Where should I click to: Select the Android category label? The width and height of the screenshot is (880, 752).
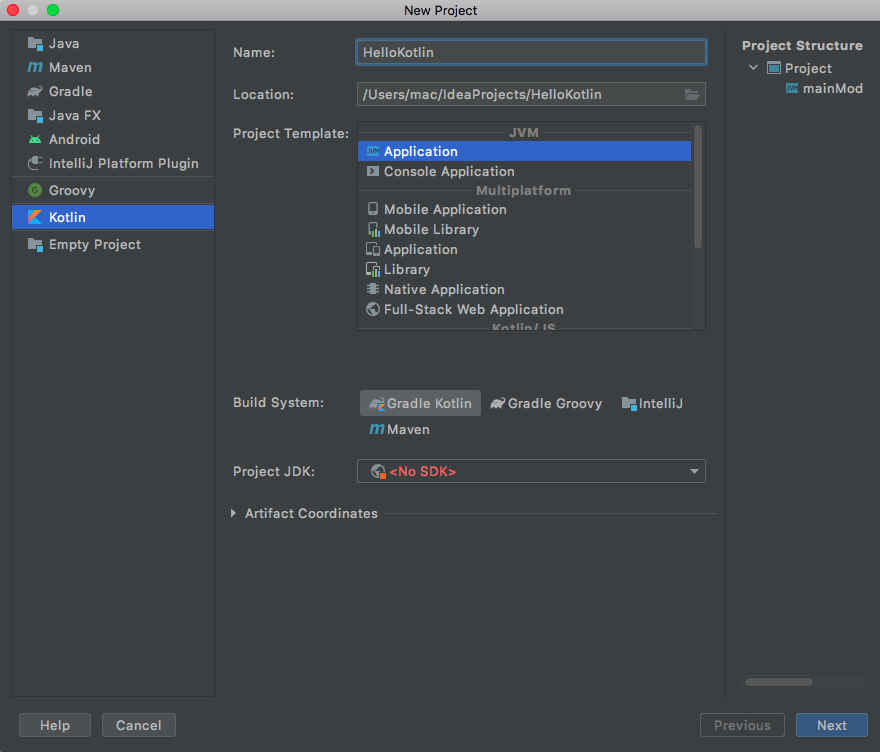75,139
